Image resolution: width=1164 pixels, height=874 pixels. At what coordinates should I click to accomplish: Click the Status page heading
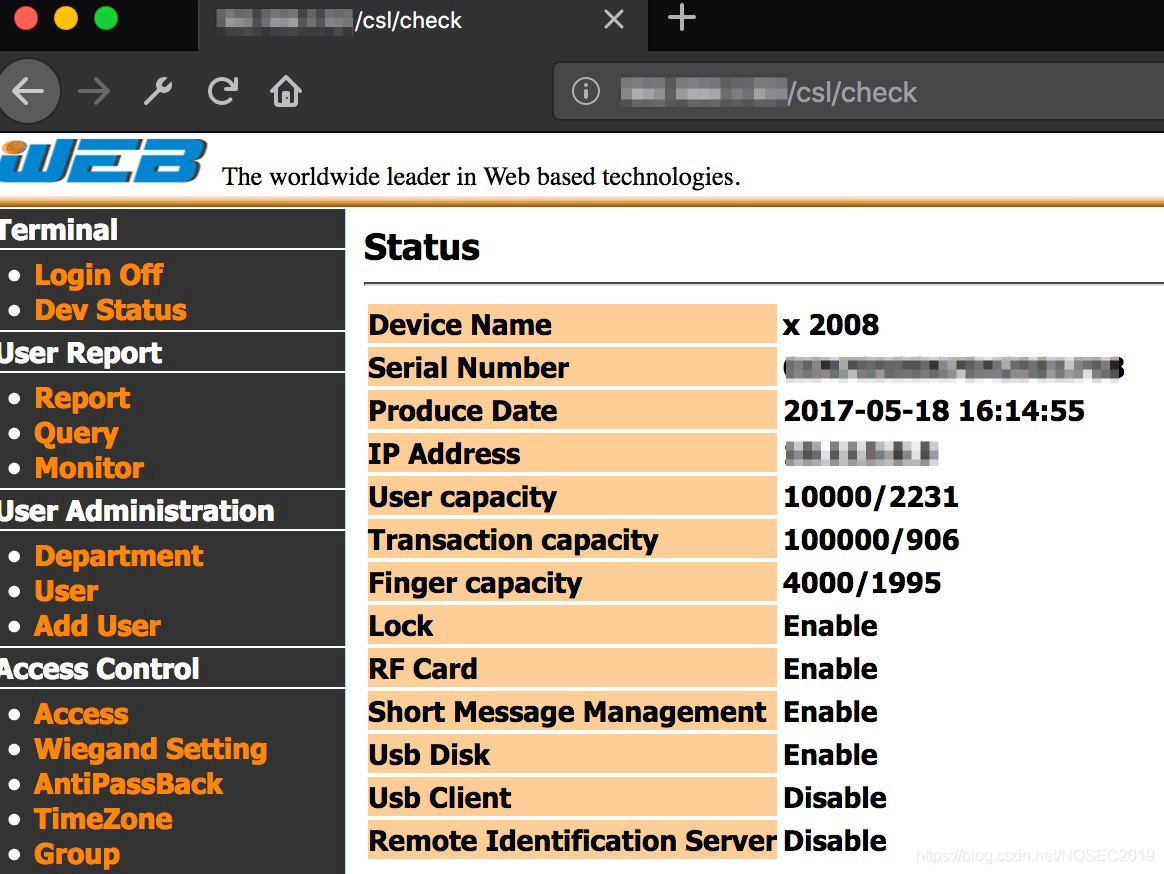coord(422,247)
